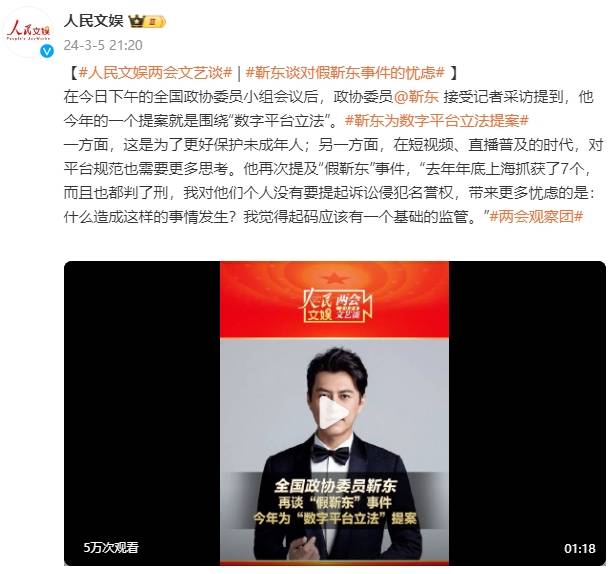The height and width of the screenshot is (574, 612).
Task: Open the 人民文娱 profile avatar
Action: [x=28, y=31]
